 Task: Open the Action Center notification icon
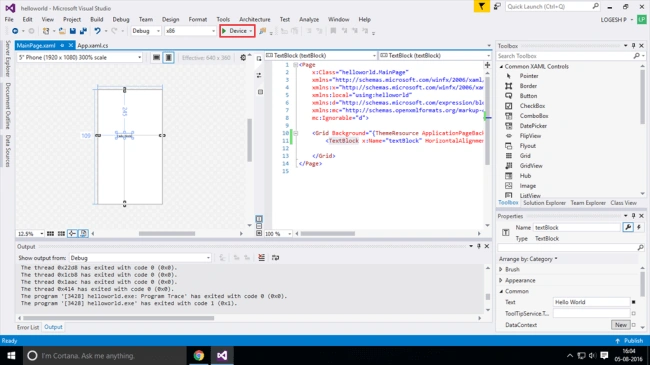coord(604,355)
